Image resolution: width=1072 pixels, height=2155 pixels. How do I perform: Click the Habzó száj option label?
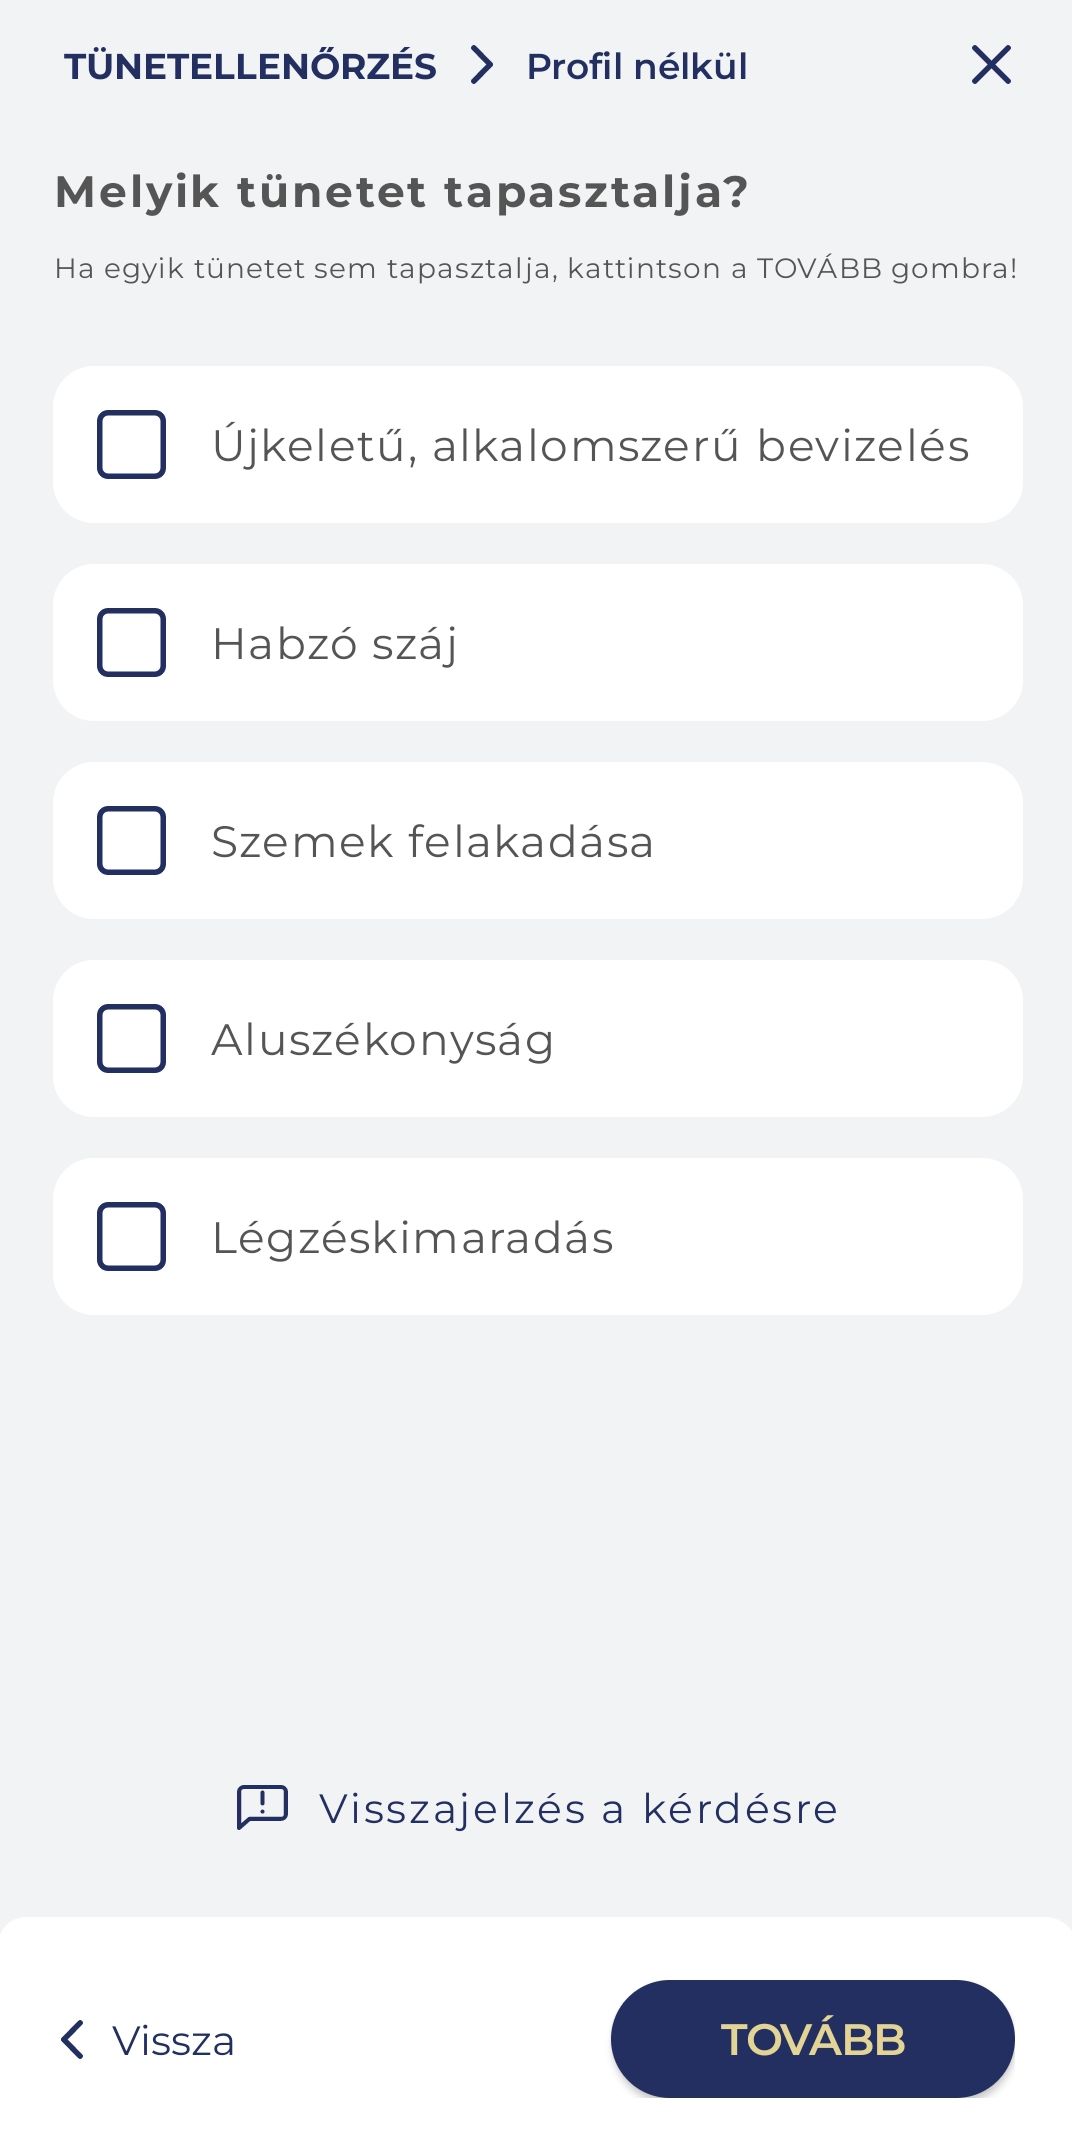tap(335, 643)
